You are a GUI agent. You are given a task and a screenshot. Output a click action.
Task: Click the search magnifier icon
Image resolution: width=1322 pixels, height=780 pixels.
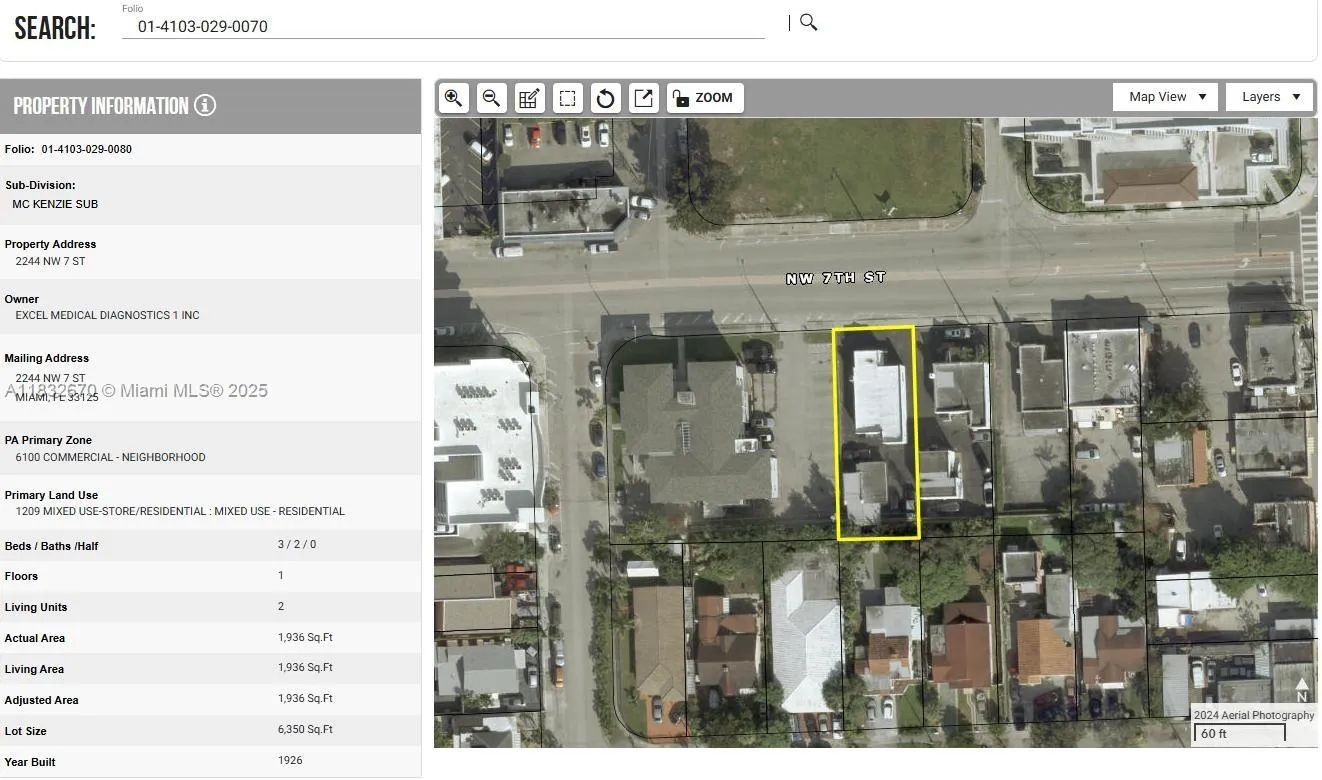coord(808,21)
